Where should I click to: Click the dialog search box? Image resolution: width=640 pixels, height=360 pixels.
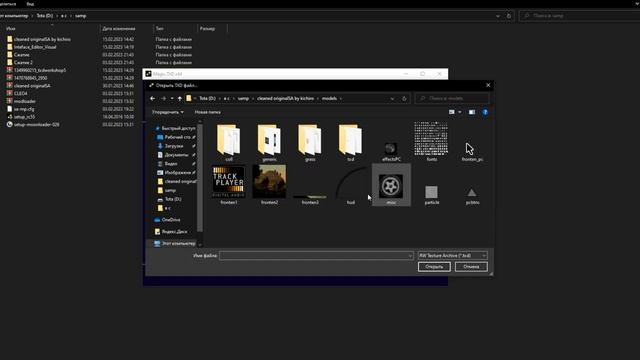452,98
